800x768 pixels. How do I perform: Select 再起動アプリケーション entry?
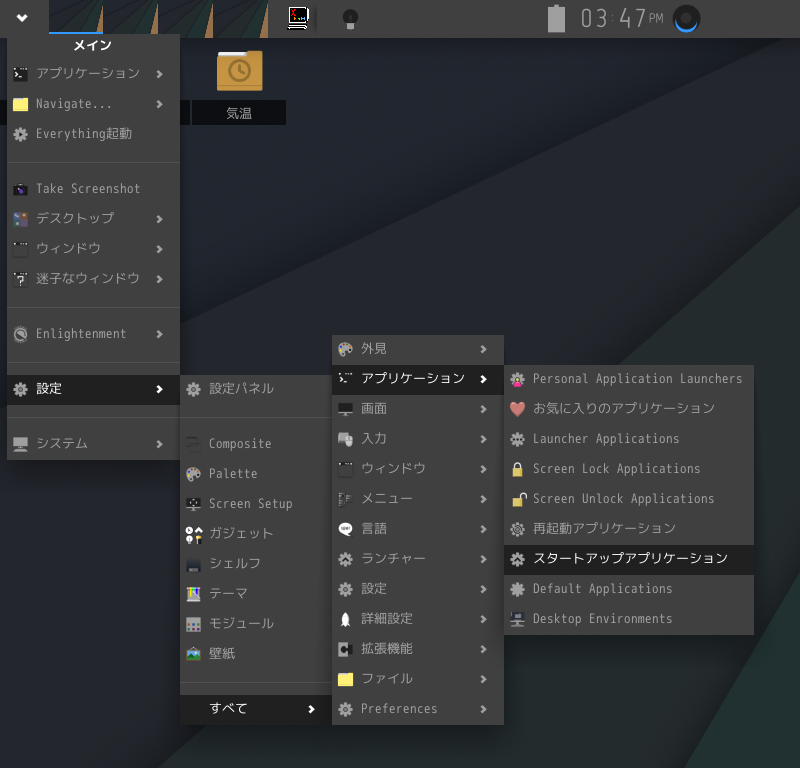click(x=629, y=529)
